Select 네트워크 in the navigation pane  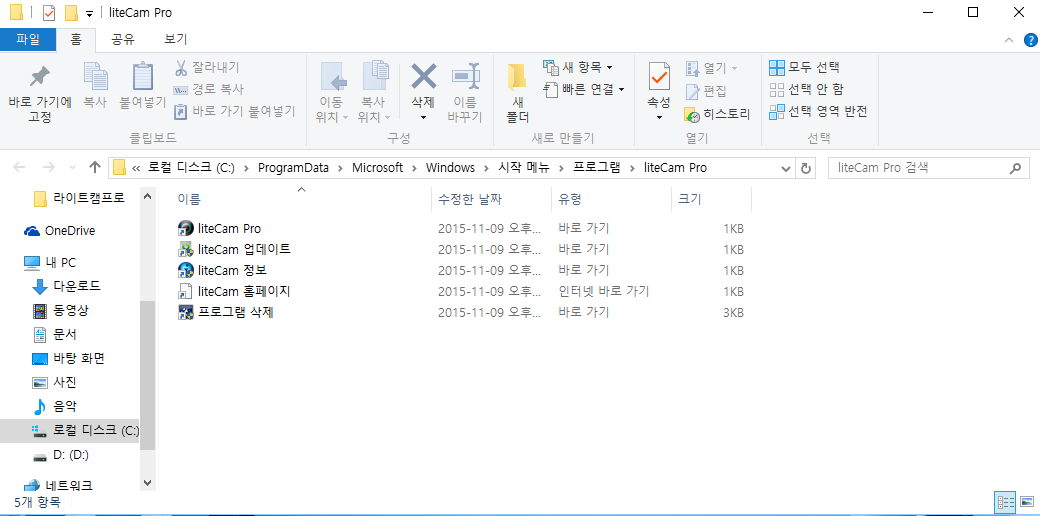58,485
